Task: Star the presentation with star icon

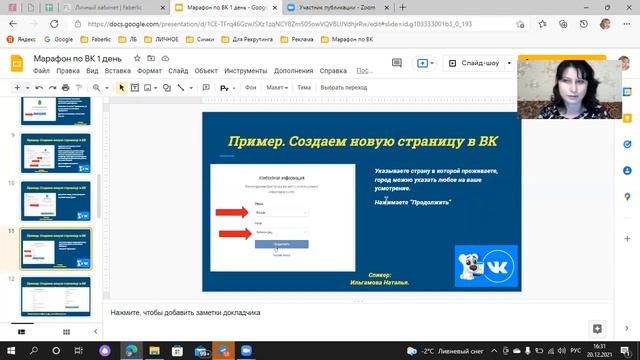Action: click(137, 58)
